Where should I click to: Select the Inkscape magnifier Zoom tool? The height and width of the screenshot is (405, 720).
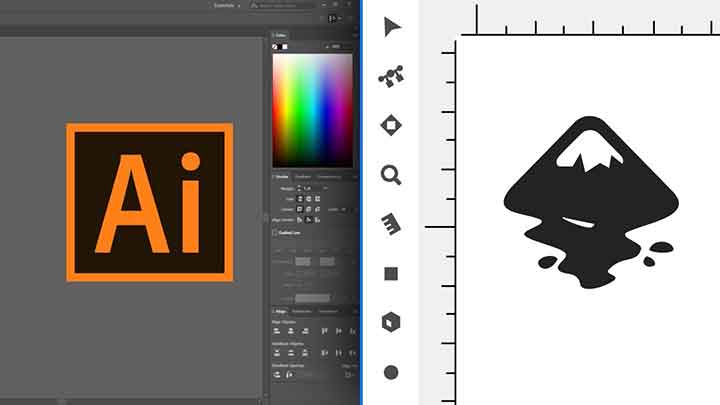coord(391,175)
